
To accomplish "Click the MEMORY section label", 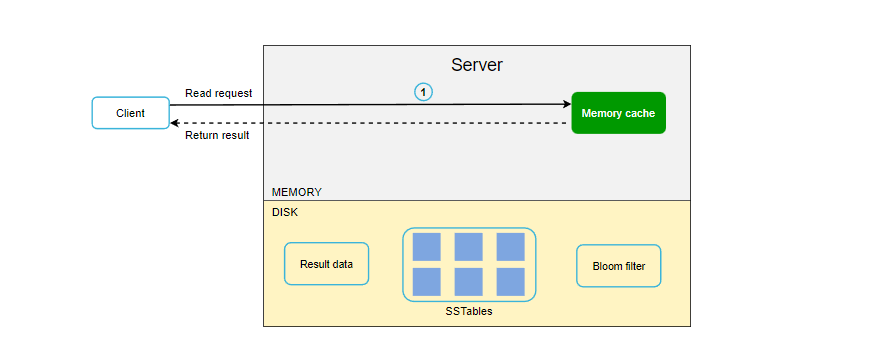I will [x=296, y=192].
